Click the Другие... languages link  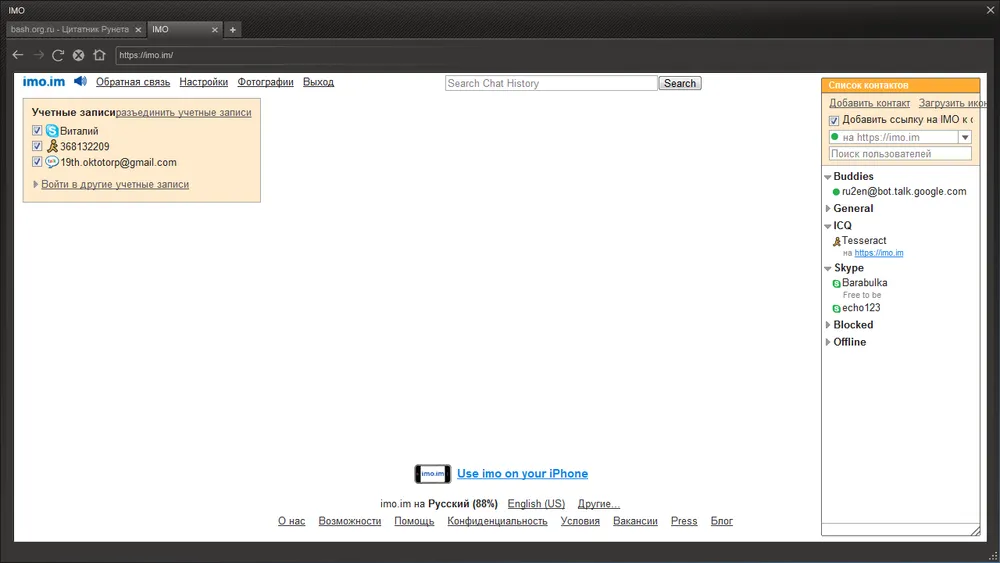[598, 504]
